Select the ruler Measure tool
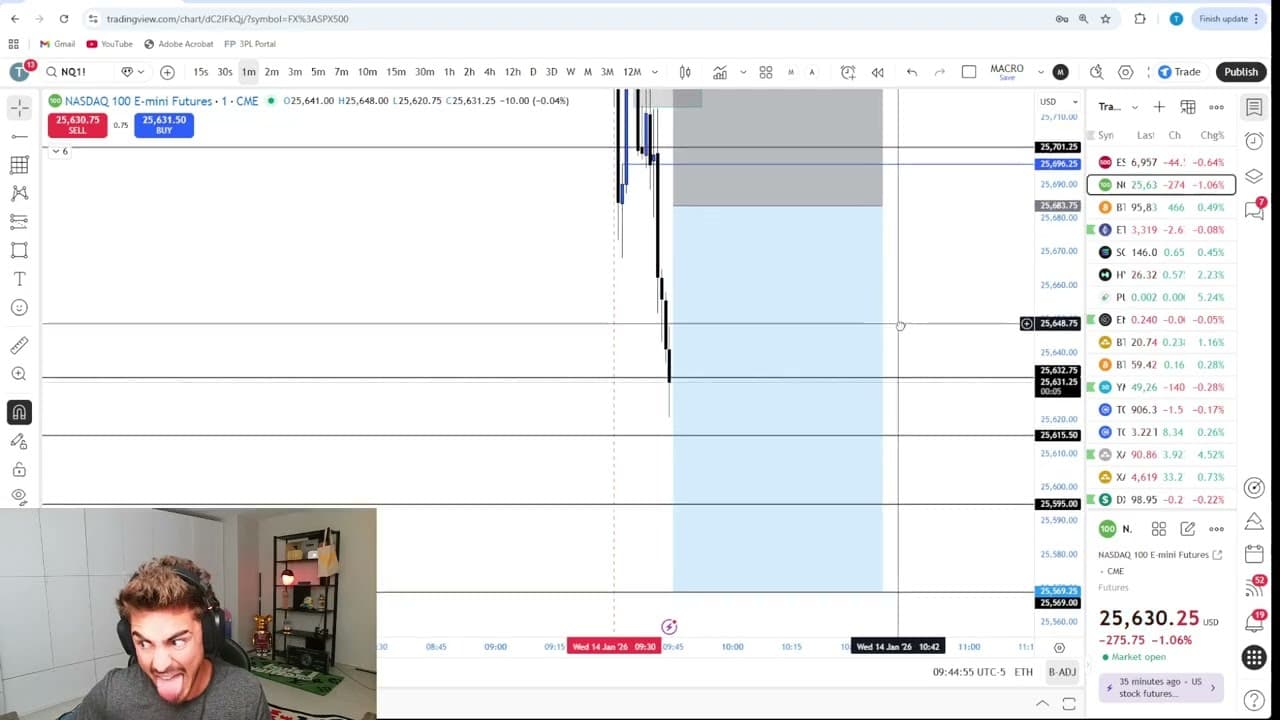Image resolution: width=1280 pixels, height=720 pixels. (x=19, y=345)
